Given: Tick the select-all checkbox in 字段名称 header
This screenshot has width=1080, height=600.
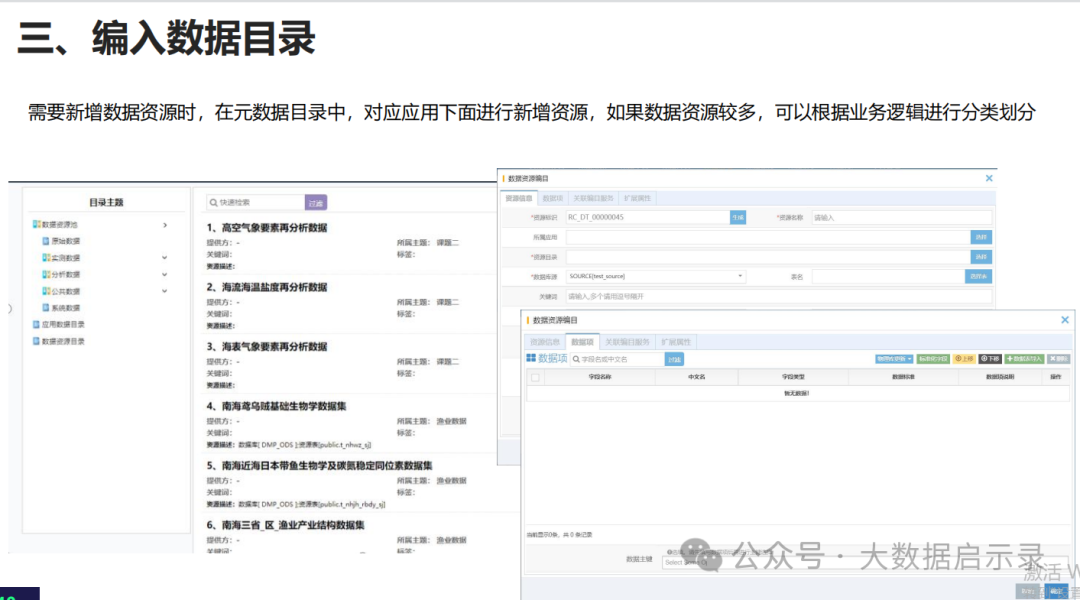Looking at the screenshot, I should pos(535,377).
